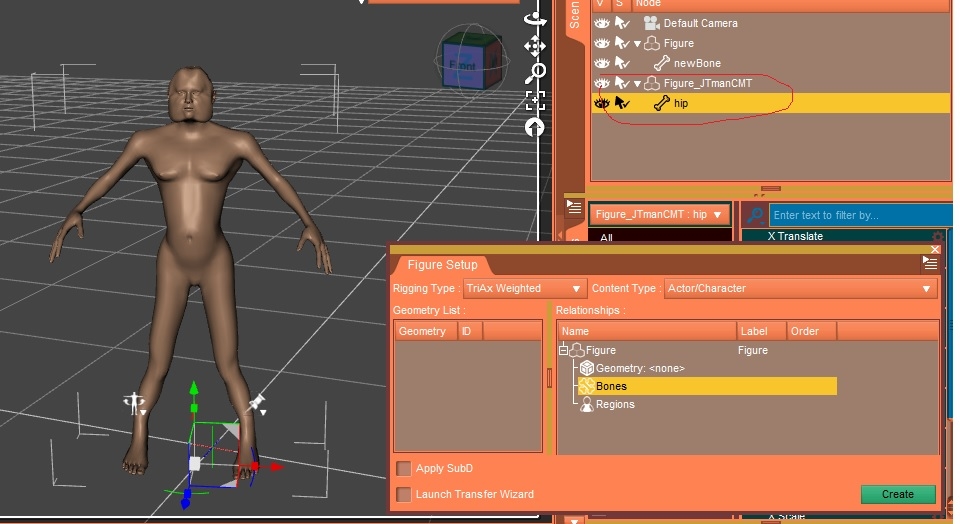Enable the Apply SubD checkbox
The image size is (960, 524).
404,468
